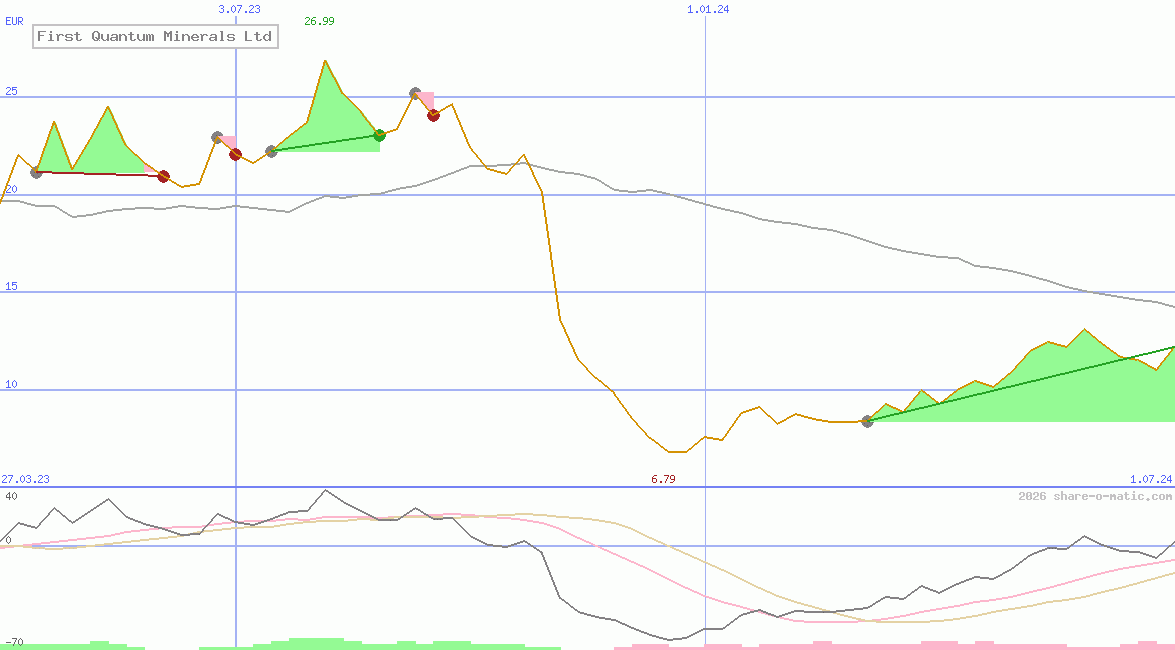Click gray entry marker starting the final green uptrend

[867, 421]
